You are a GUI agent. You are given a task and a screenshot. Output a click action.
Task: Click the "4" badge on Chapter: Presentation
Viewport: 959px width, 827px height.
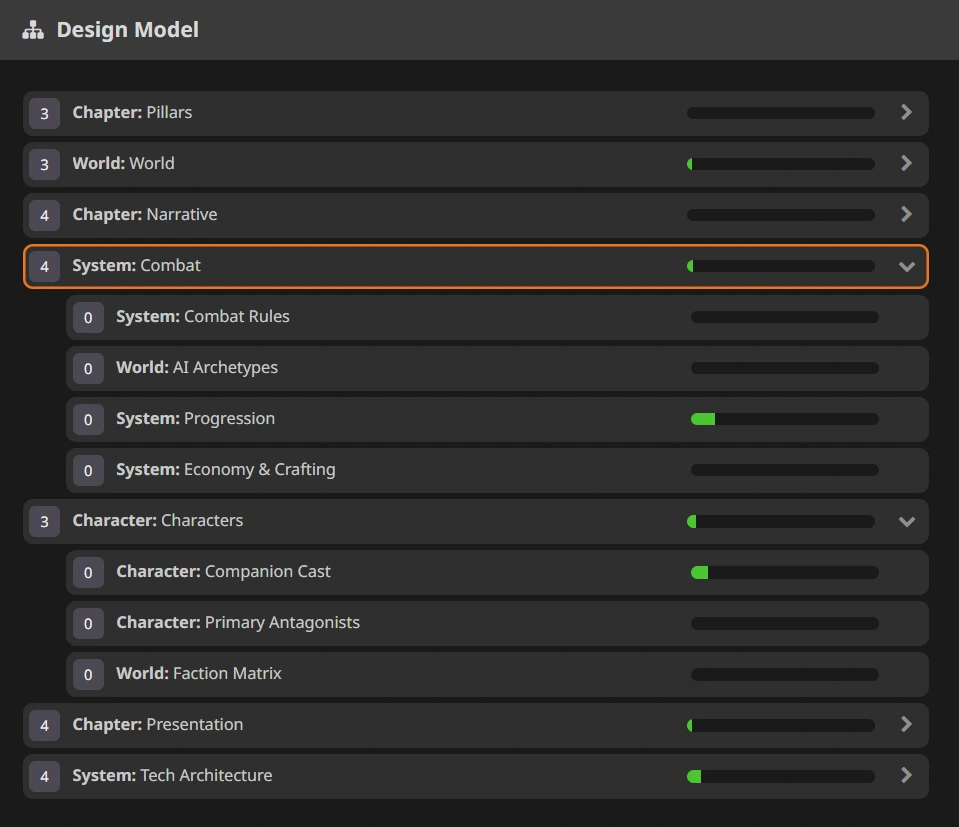coord(44,725)
